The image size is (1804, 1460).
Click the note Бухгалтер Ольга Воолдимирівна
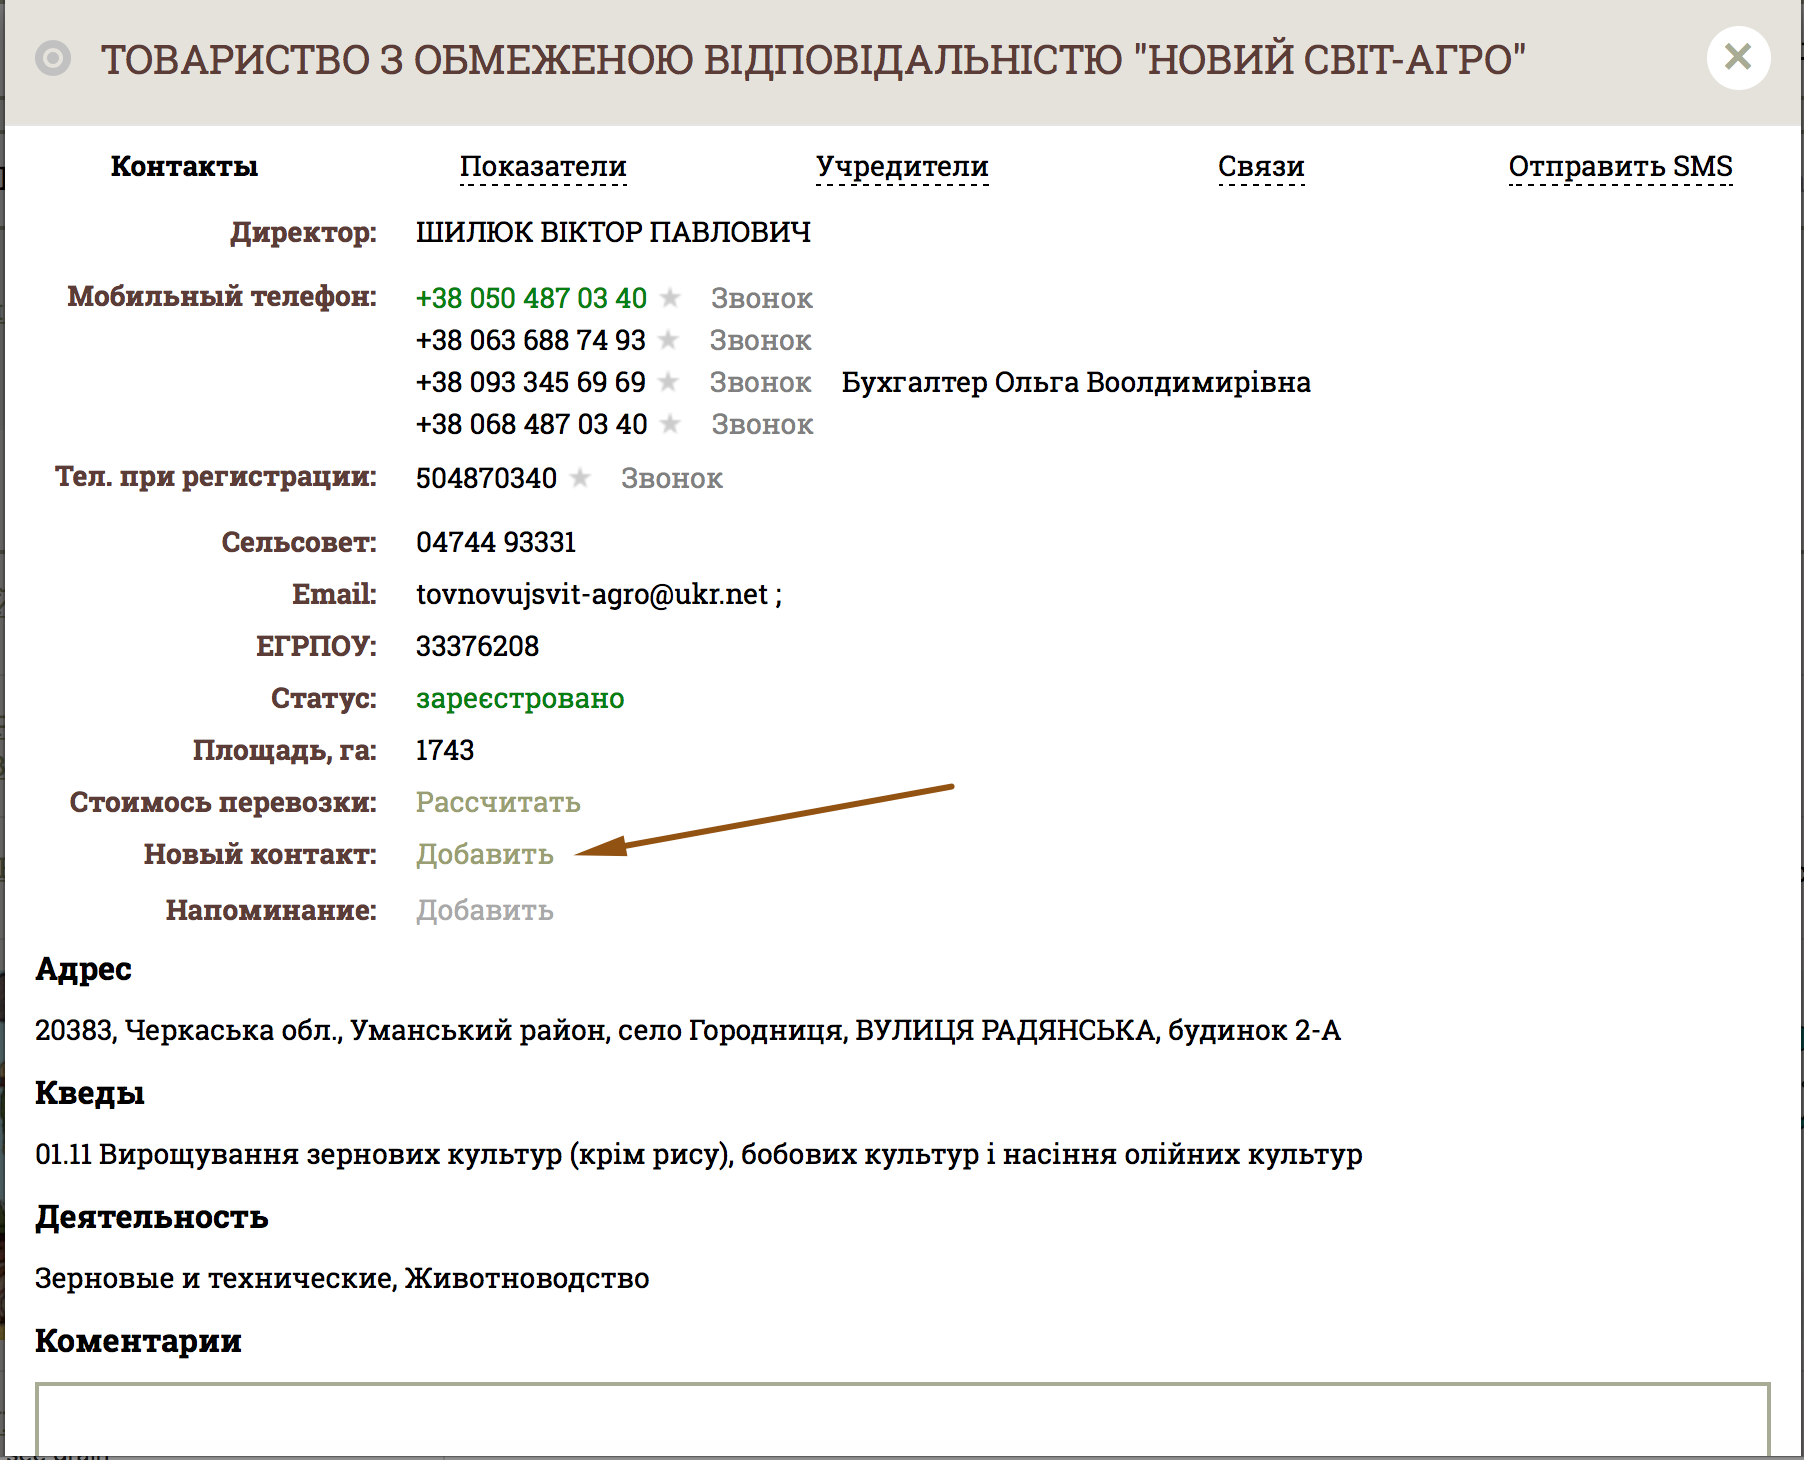1076,382
